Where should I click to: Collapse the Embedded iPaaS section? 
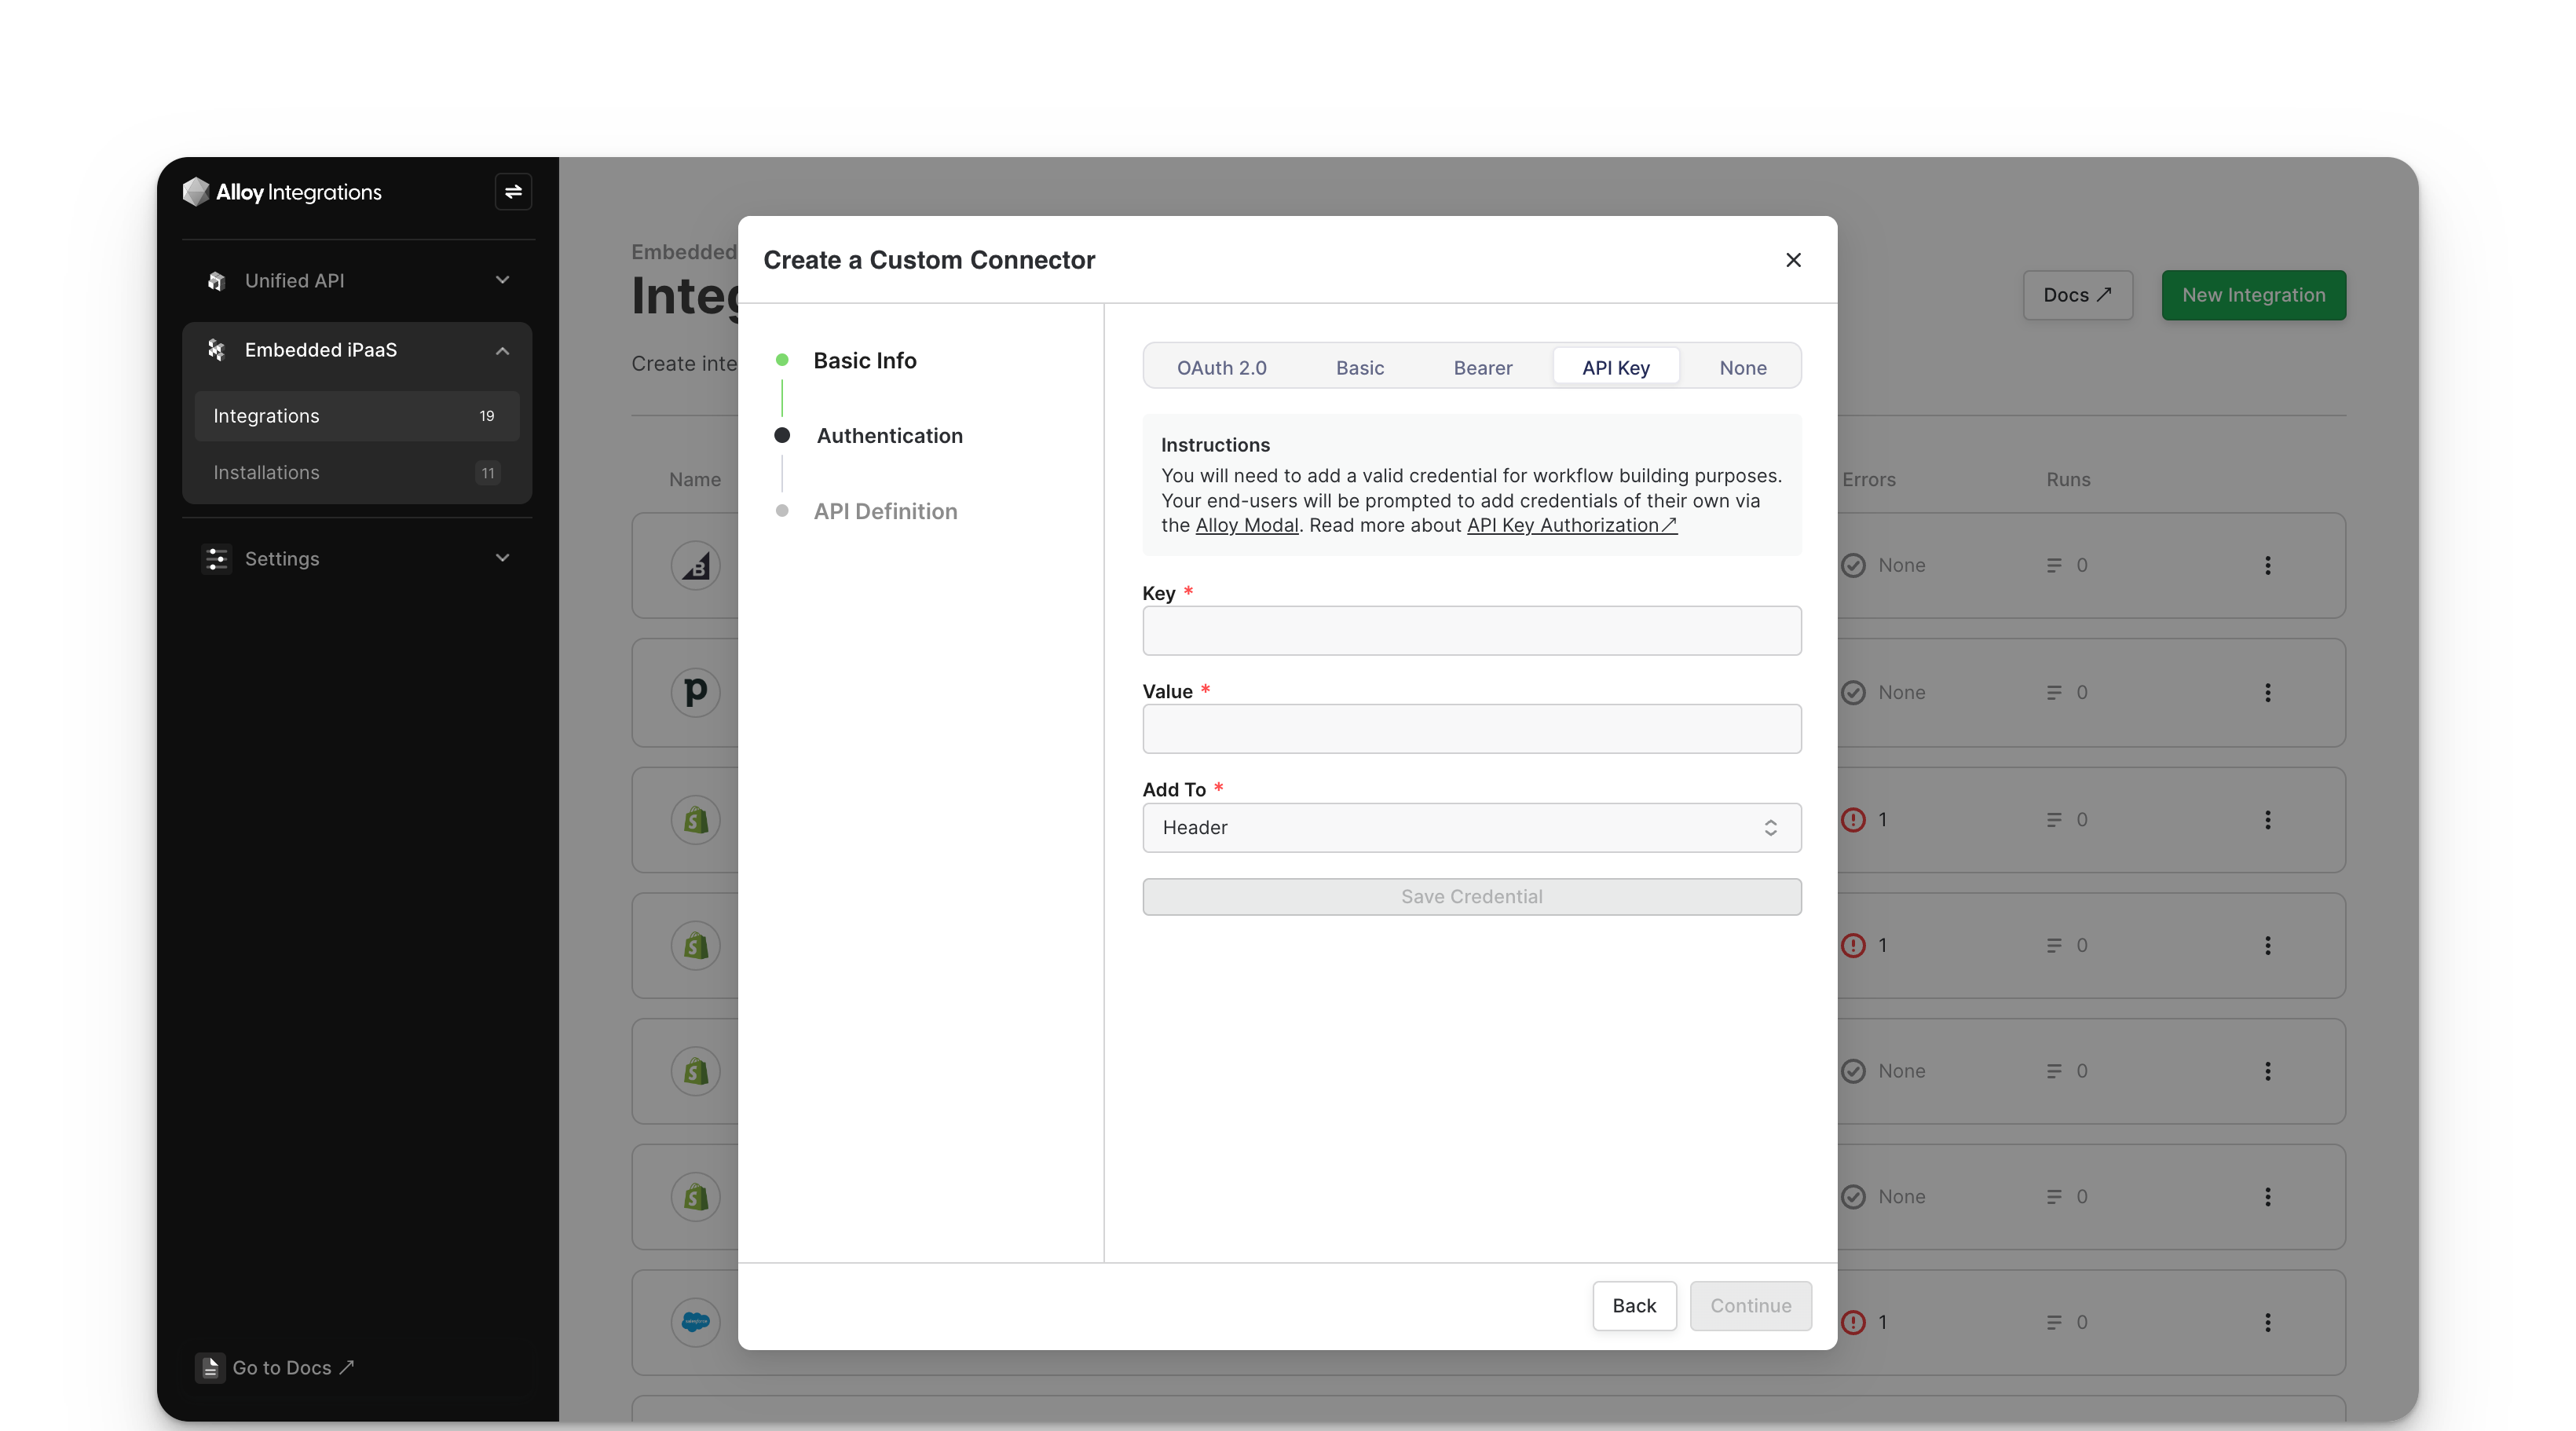click(x=502, y=350)
